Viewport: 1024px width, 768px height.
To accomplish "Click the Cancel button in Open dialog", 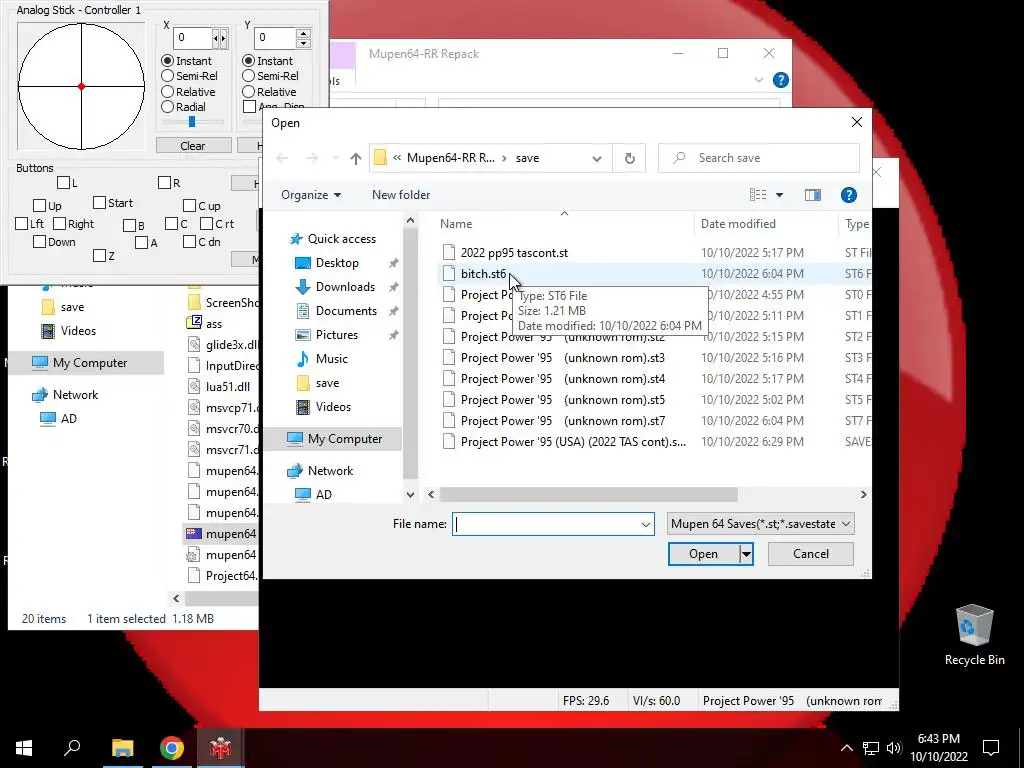I will pyautogui.click(x=810, y=554).
